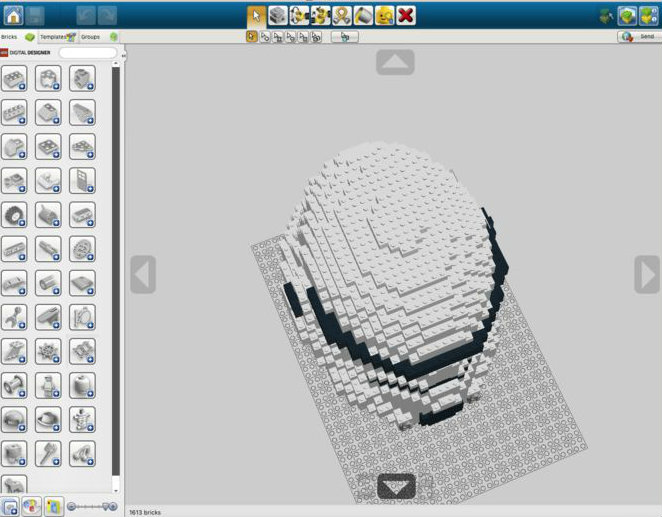662x517 pixels.
Task: Open the skeleton figures category
Action: pos(82,420)
